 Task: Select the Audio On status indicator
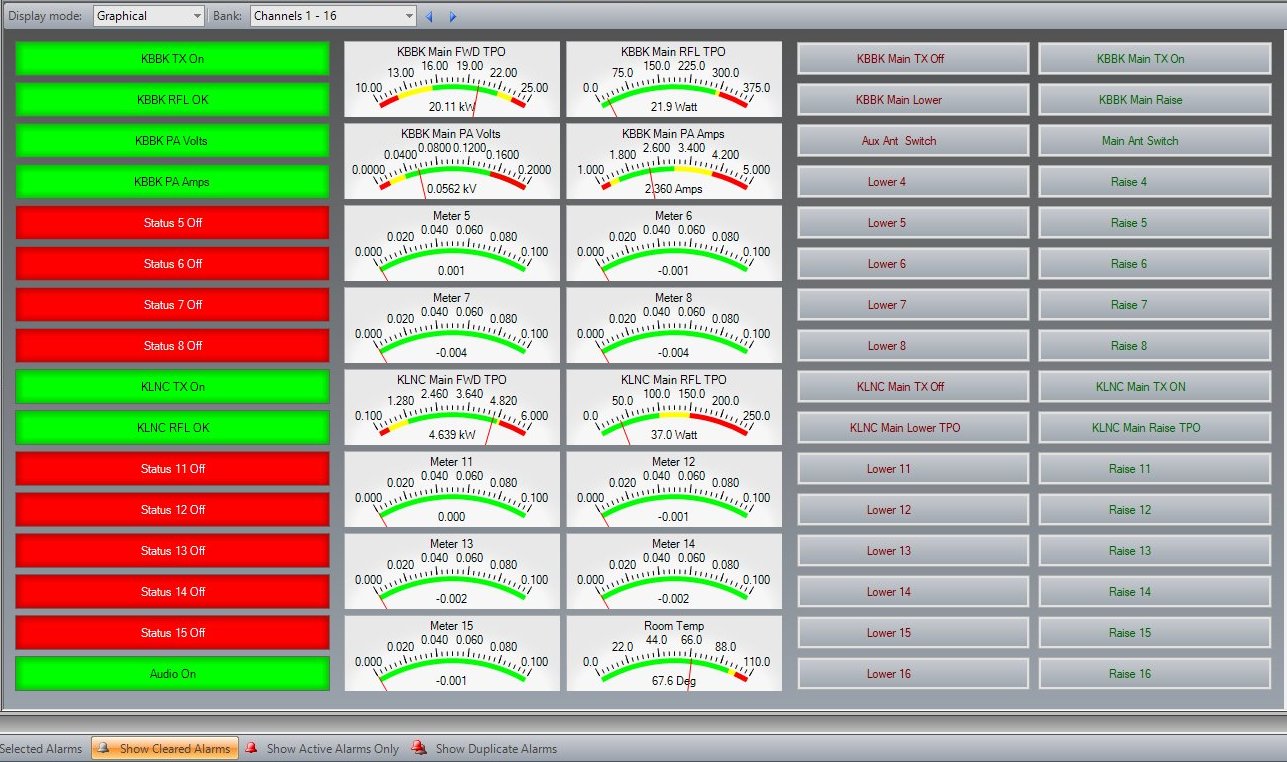point(172,674)
